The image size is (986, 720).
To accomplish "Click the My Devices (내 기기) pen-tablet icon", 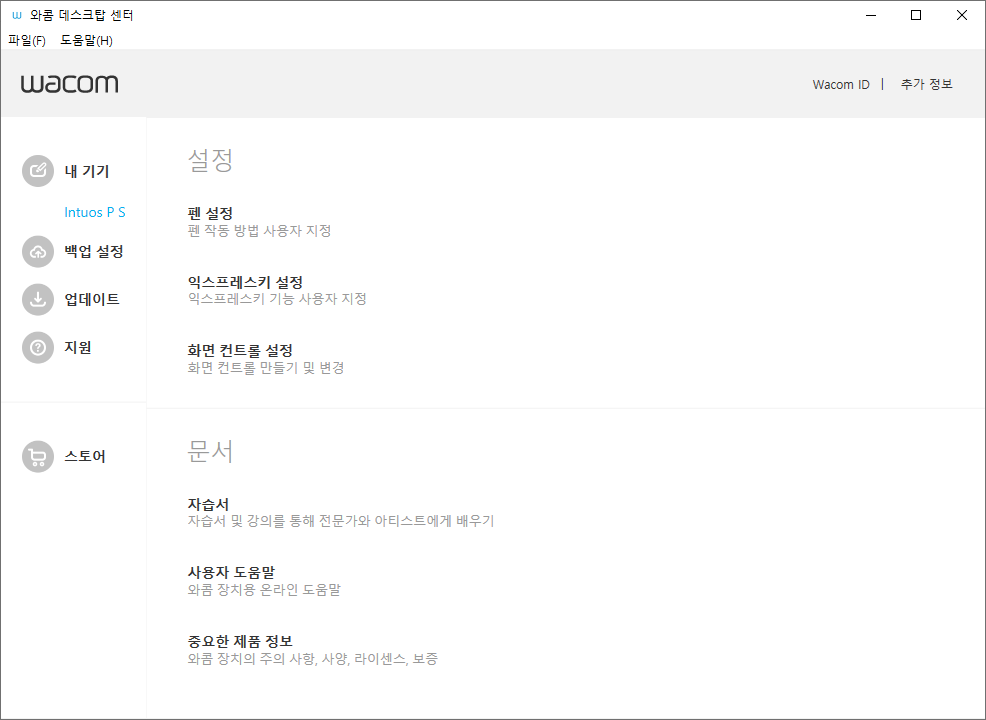I will point(38,171).
